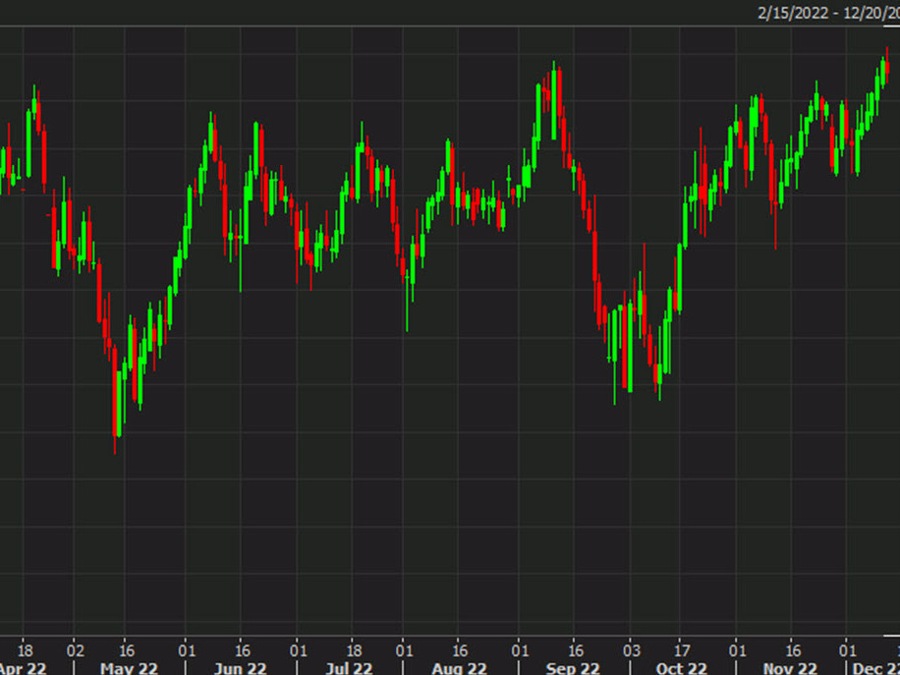Select the Jun 22 month label on axis
Screen dimensions: 900x675
point(238,667)
